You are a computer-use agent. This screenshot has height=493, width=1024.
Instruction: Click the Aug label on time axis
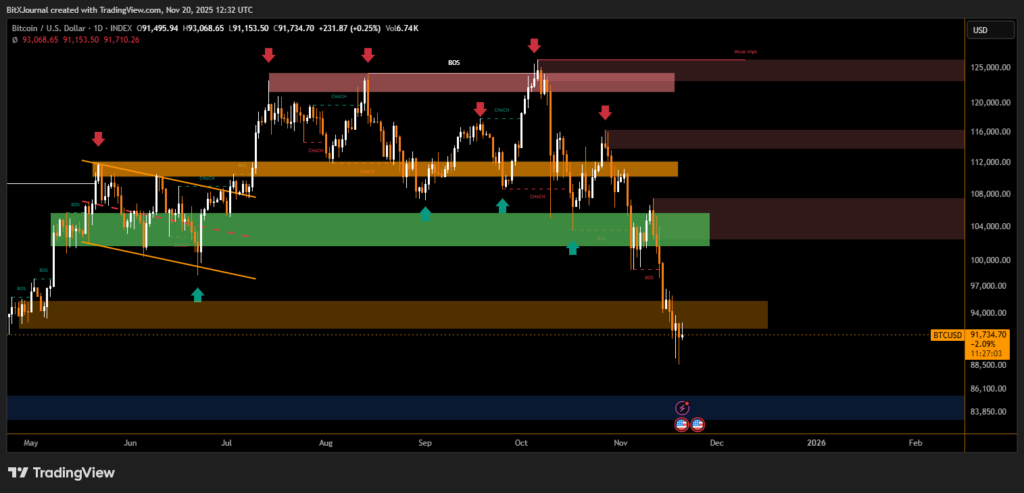[x=325, y=441]
